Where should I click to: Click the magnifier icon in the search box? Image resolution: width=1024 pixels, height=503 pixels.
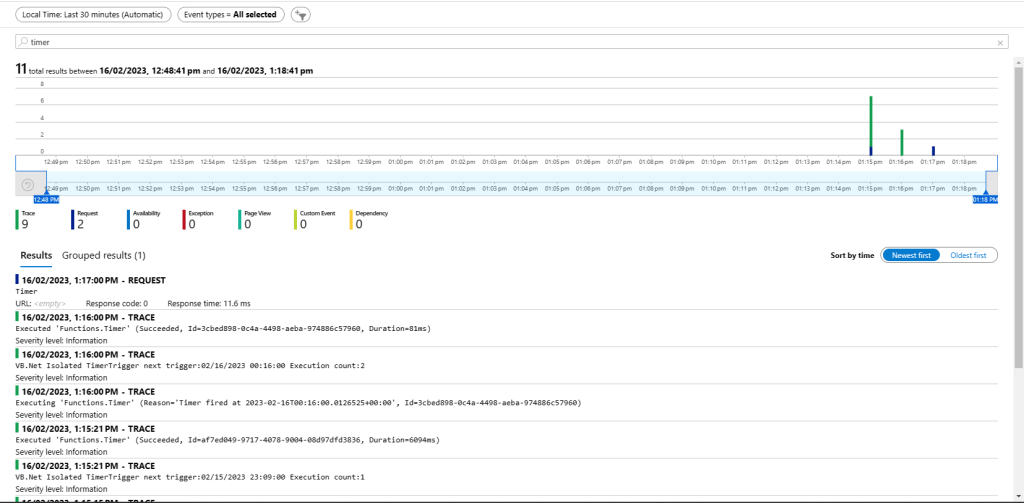[24, 43]
